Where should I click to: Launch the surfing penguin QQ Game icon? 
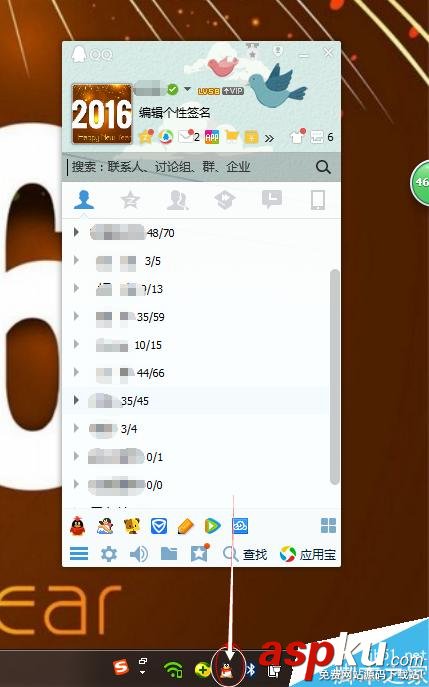105,526
